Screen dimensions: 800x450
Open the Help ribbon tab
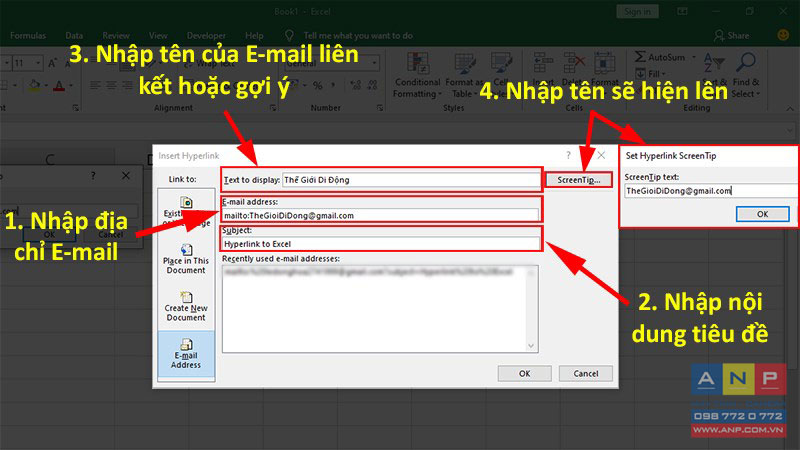pyautogui.click(x=254, y=35)
